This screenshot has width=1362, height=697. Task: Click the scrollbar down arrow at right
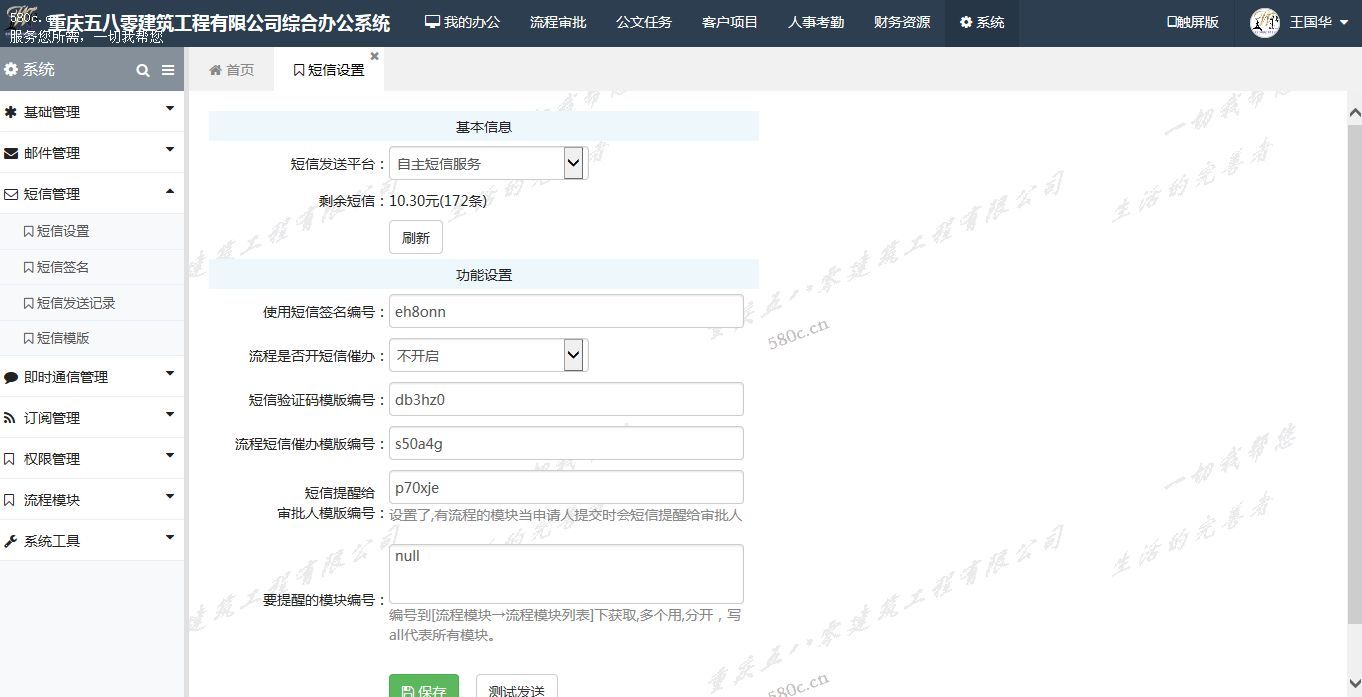1354,684
